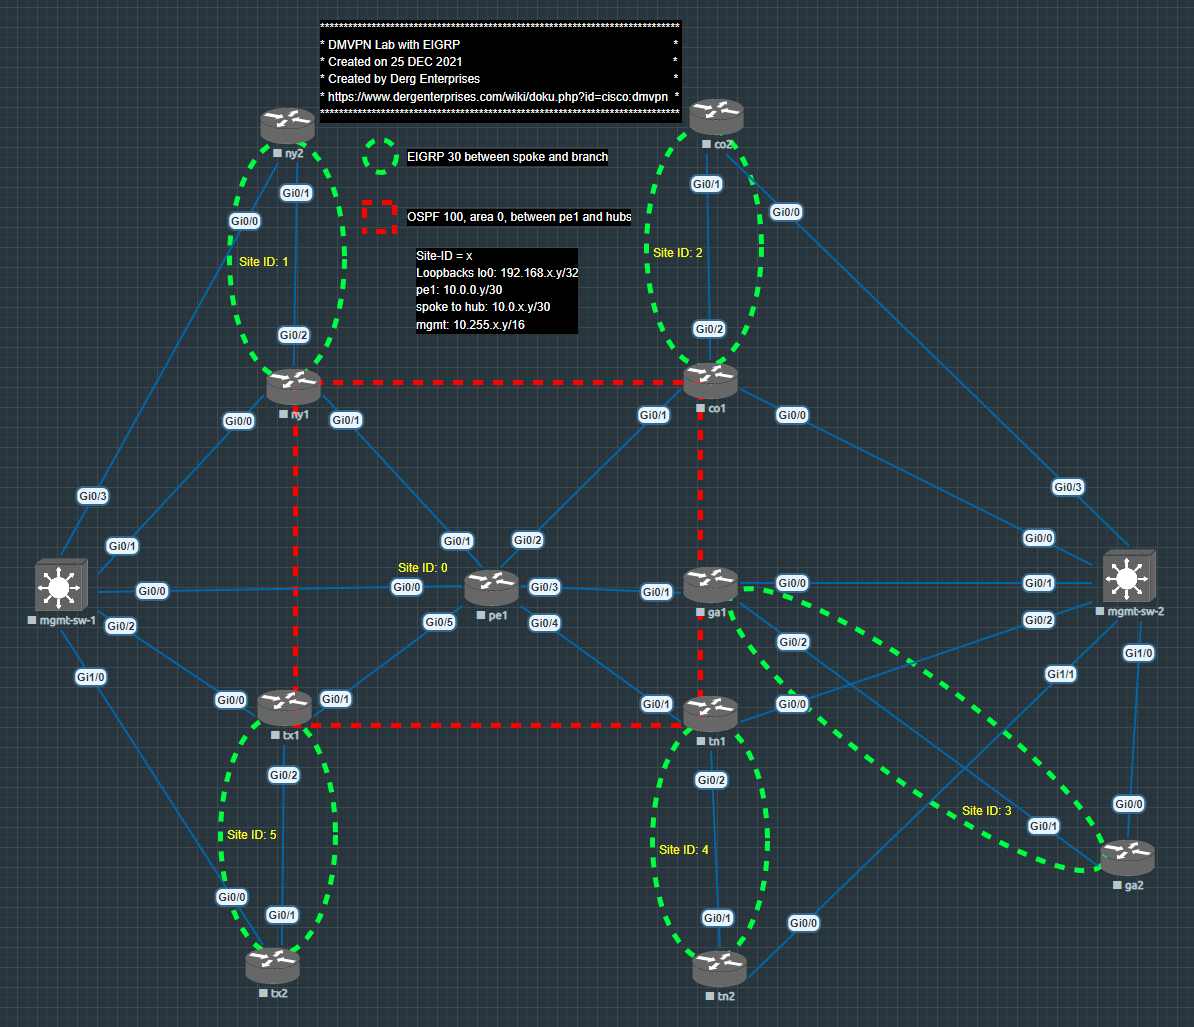Click the Gi0/5 interface label on pe1
The width and height of the screenshot is (1194, 1027).
pos(439,622)
